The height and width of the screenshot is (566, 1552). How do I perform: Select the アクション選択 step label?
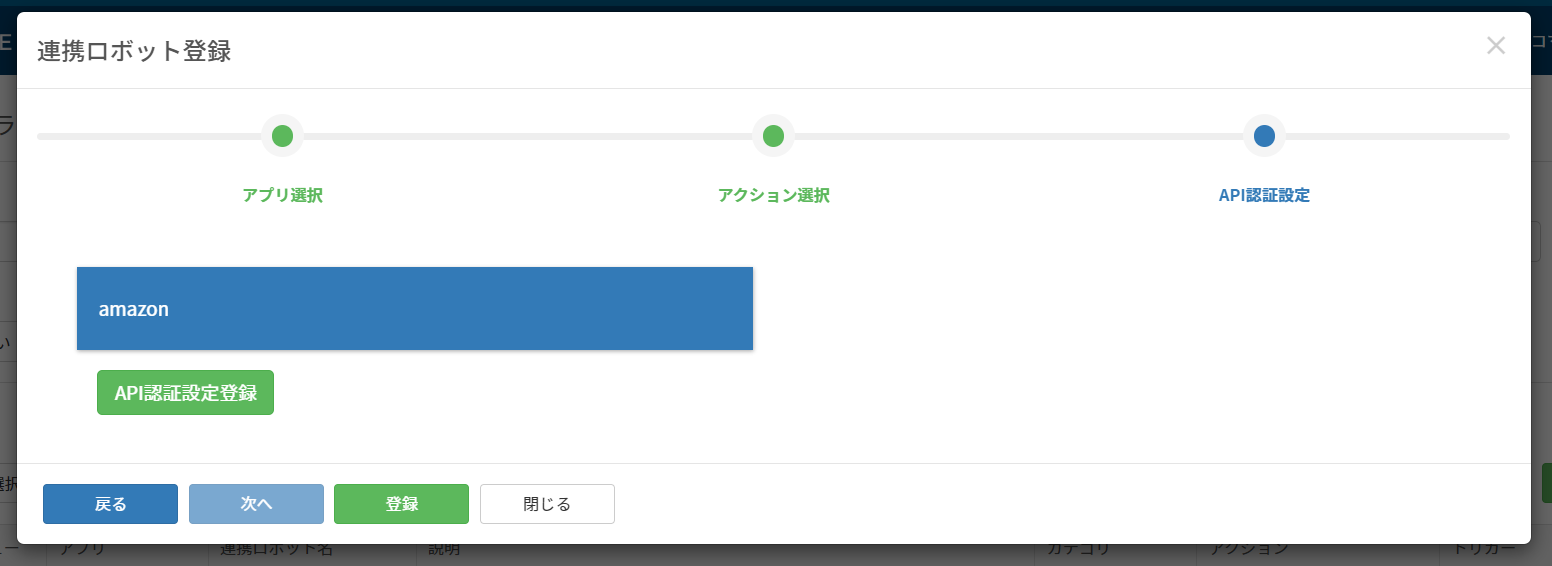pyautogui.click(x=773, y=196)
